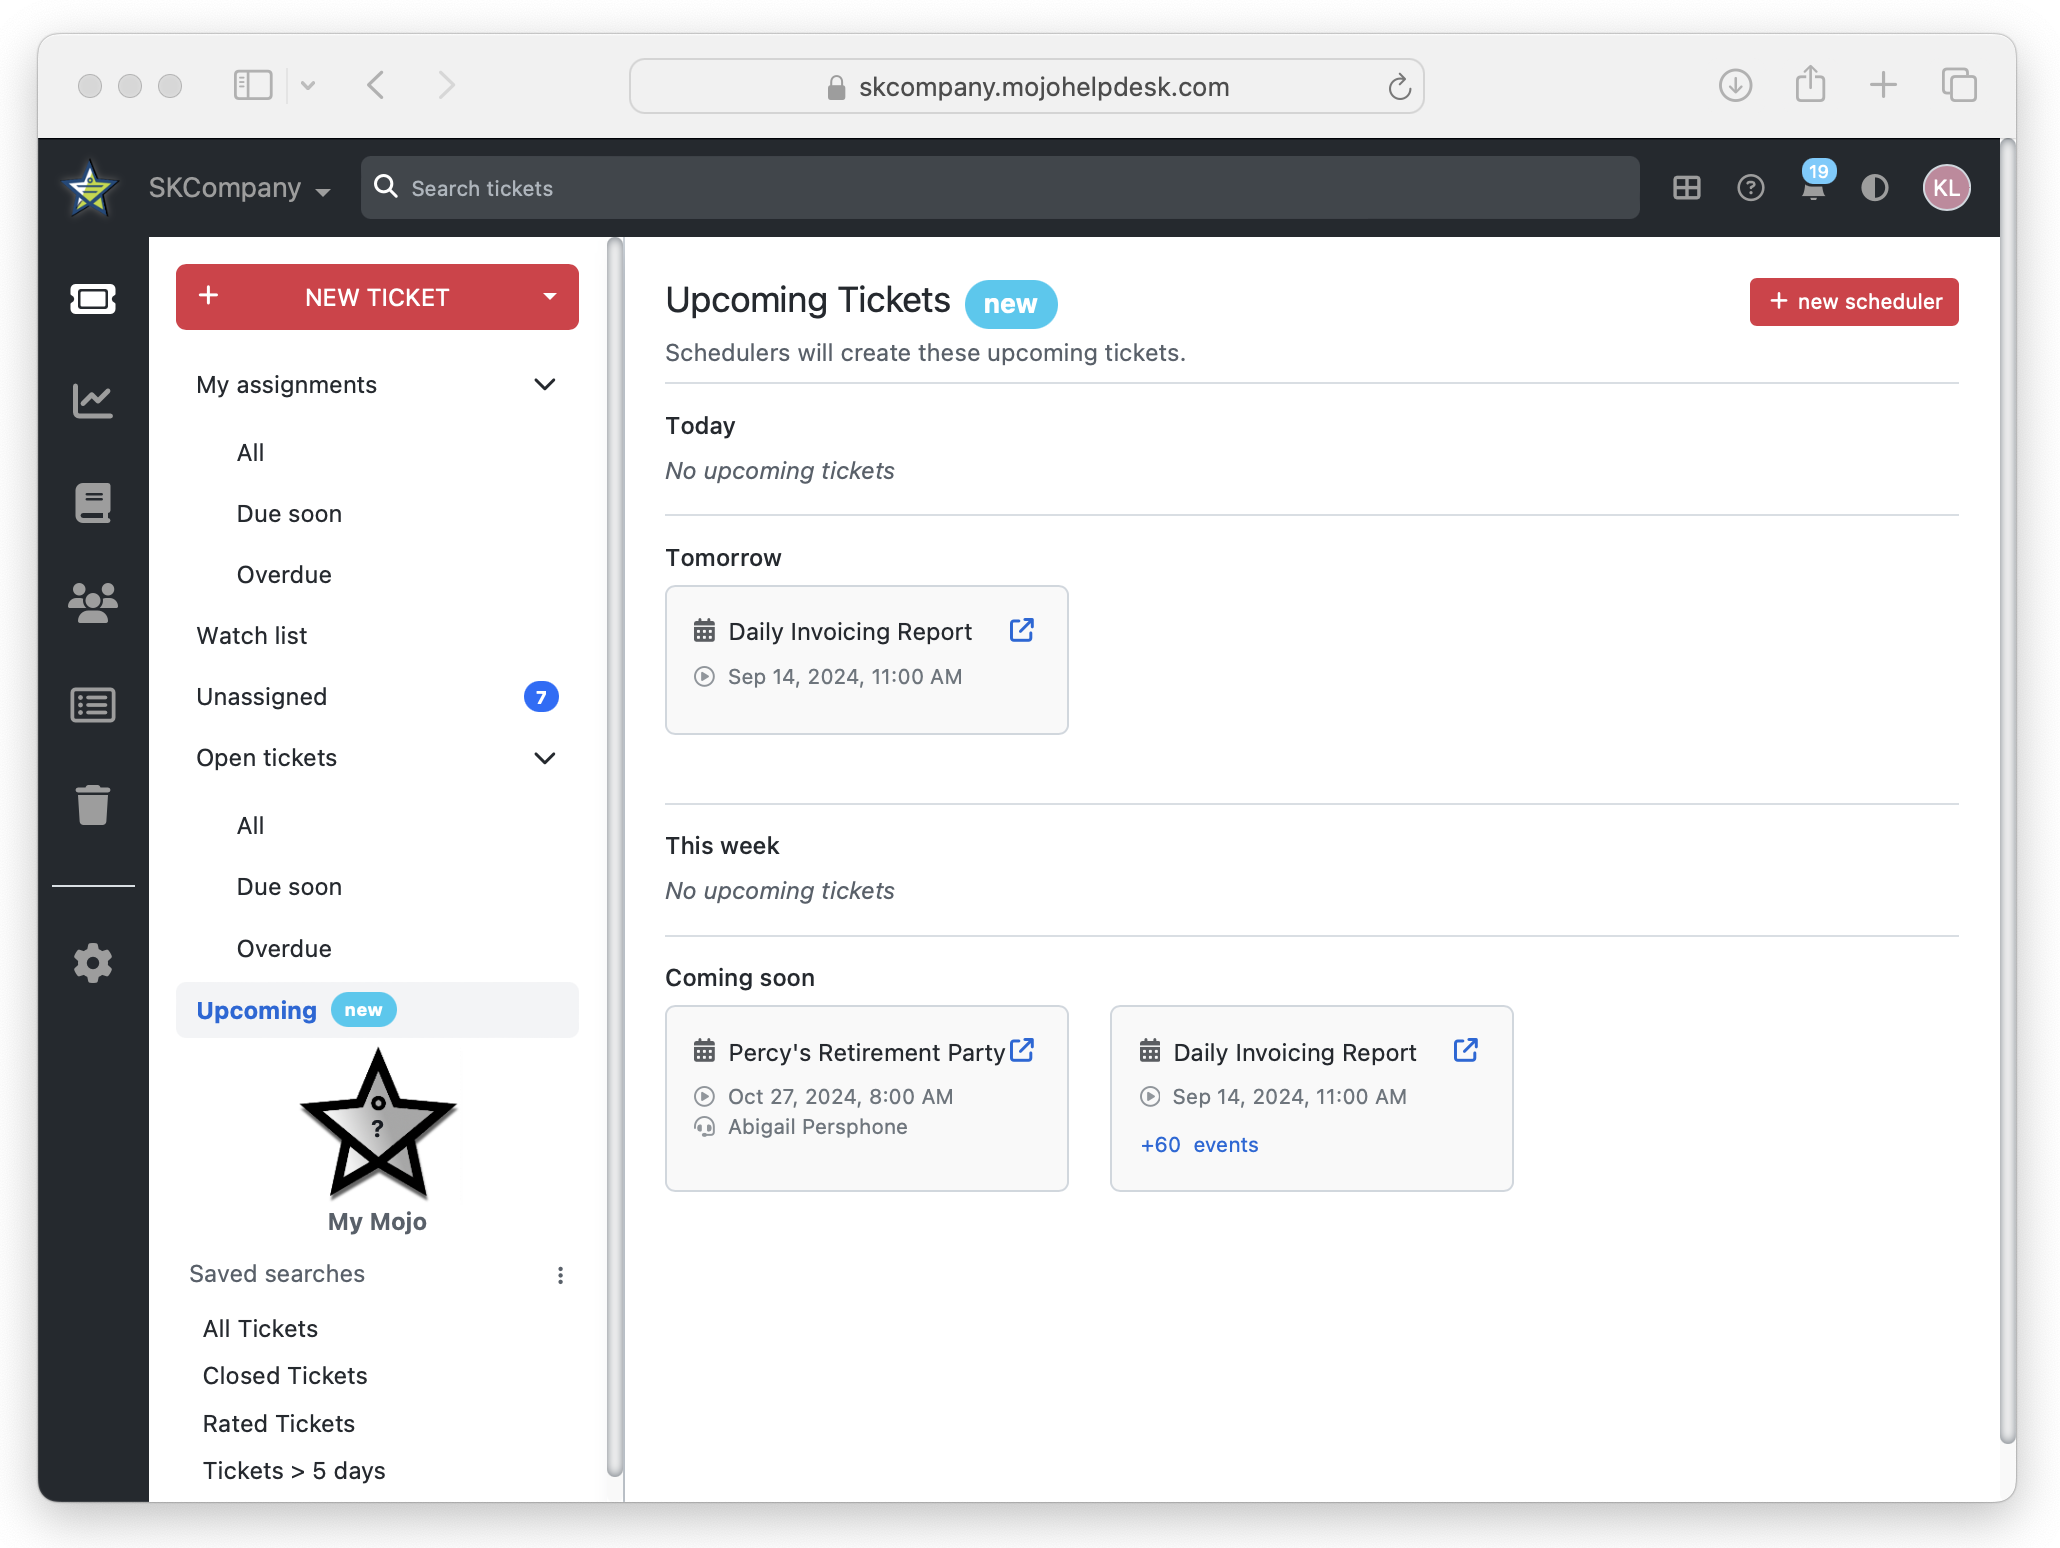The width and height of the screenshot is (2060, 1548).
Task: Click the Search tickets input field
Action: (x=1000, y=188)
